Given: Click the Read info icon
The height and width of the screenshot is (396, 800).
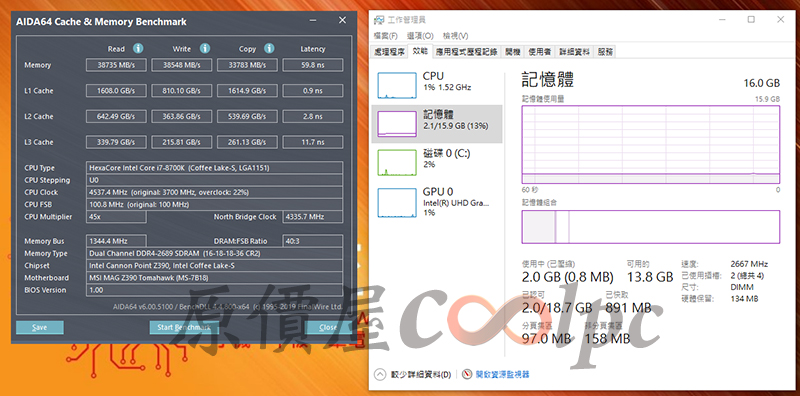Looking at the screenshot, I should coord(138,48).
